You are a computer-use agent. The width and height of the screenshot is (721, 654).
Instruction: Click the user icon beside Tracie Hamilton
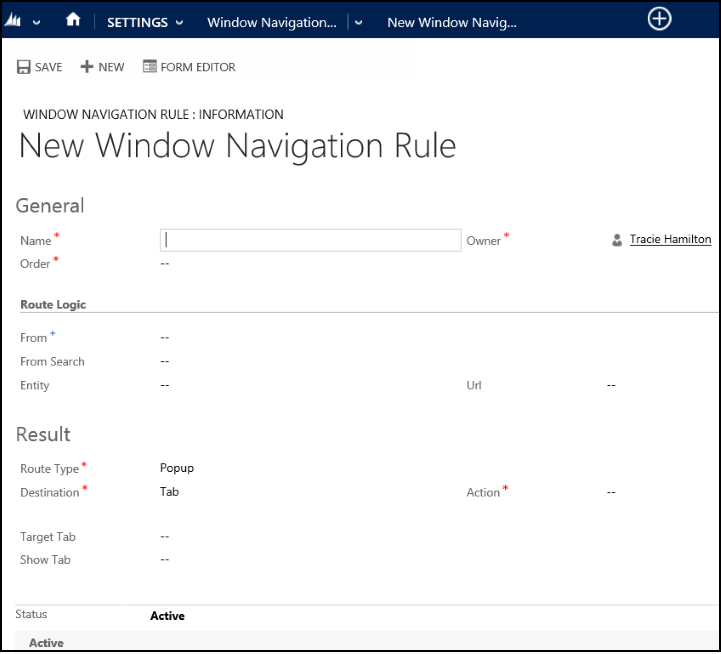coord(617,240)
